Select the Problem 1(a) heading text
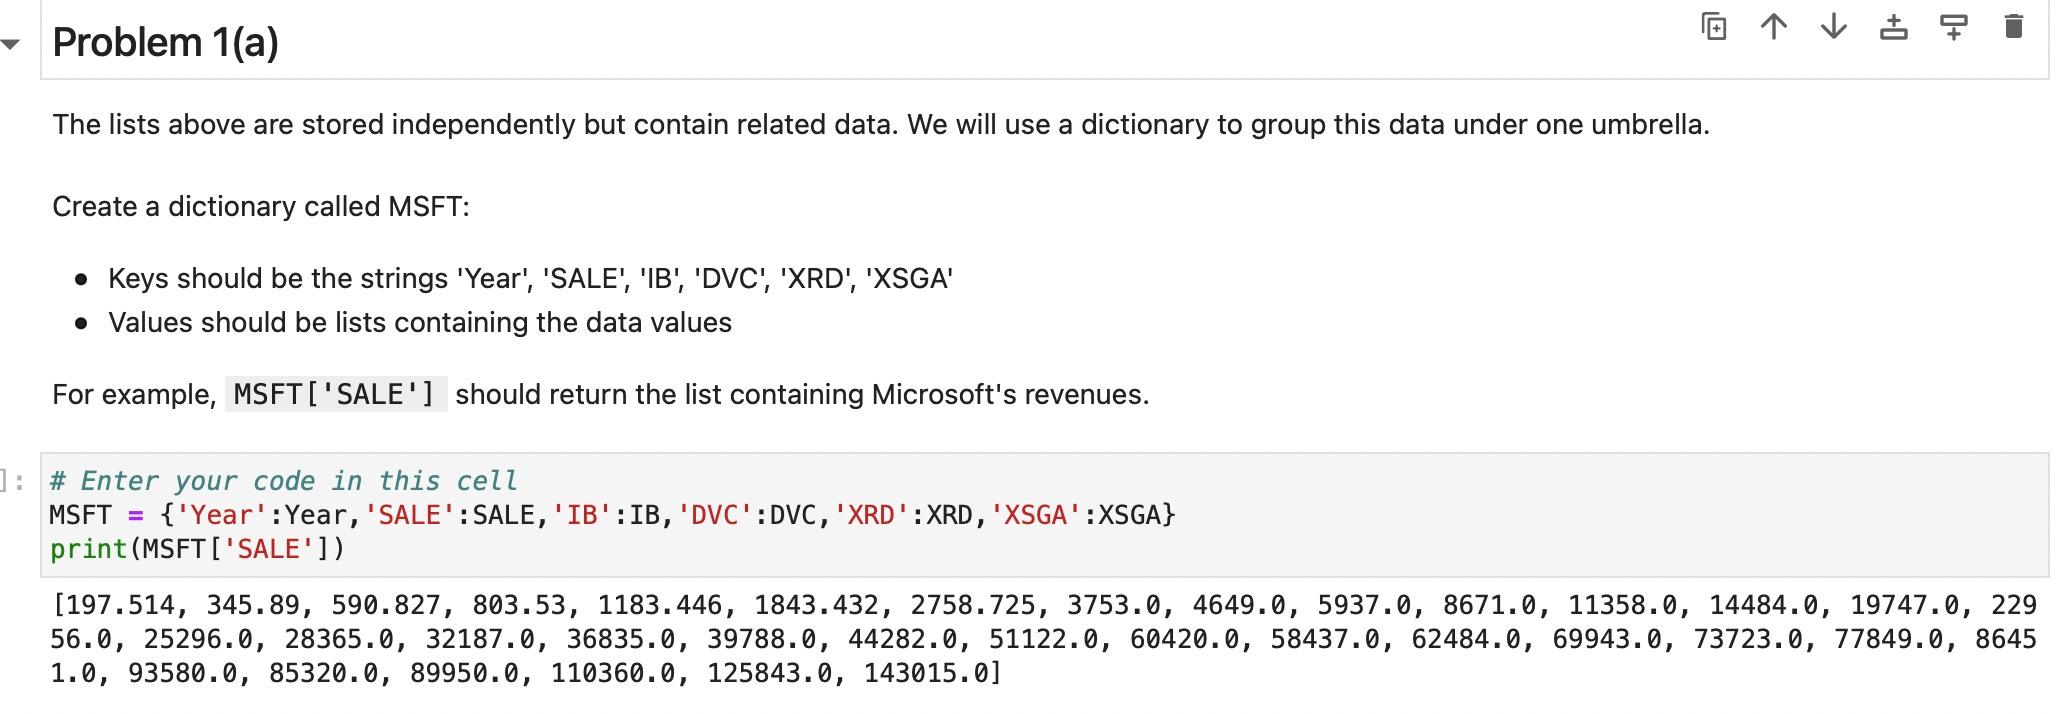The height and width of the screenshot is (714, 2072). pos(165,42)
